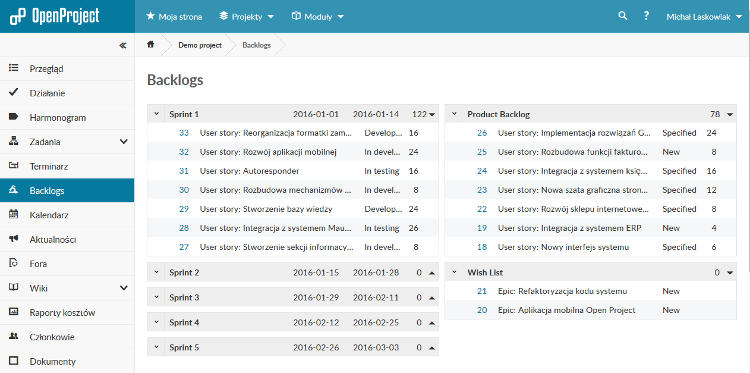The image size is (750, 373).
Task: Expand Zadania submenu chevron
Action: 123,142
